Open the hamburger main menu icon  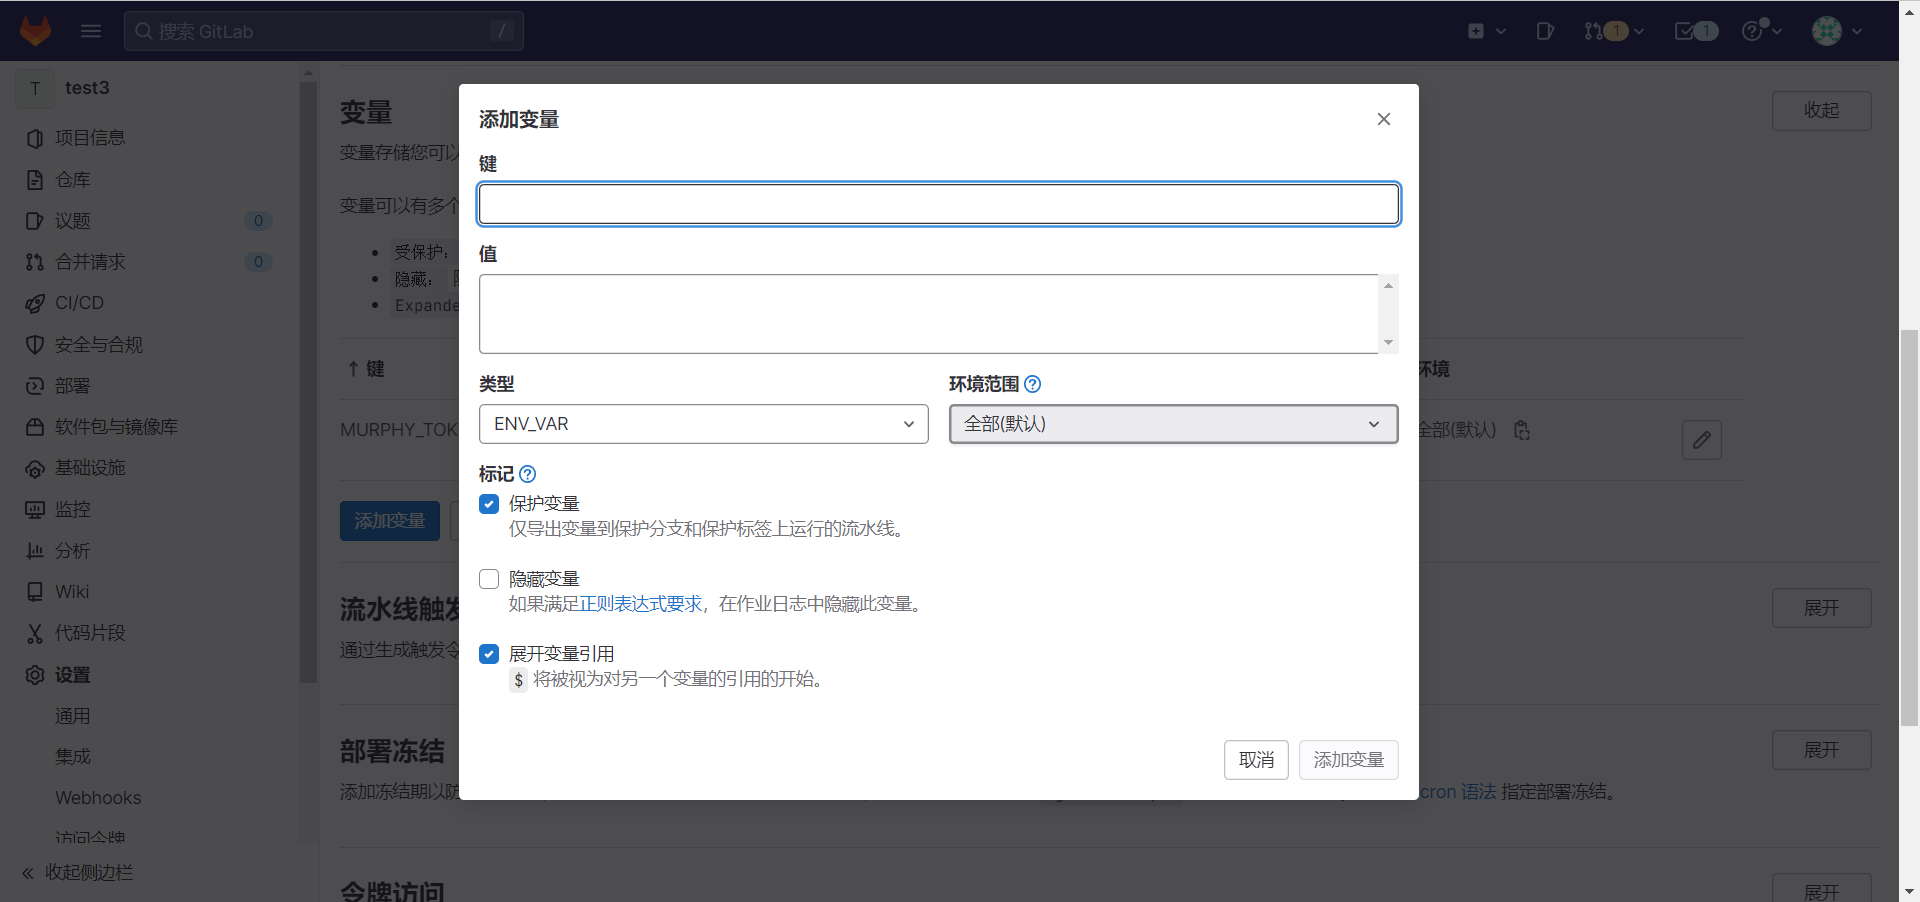coord(91,31)
